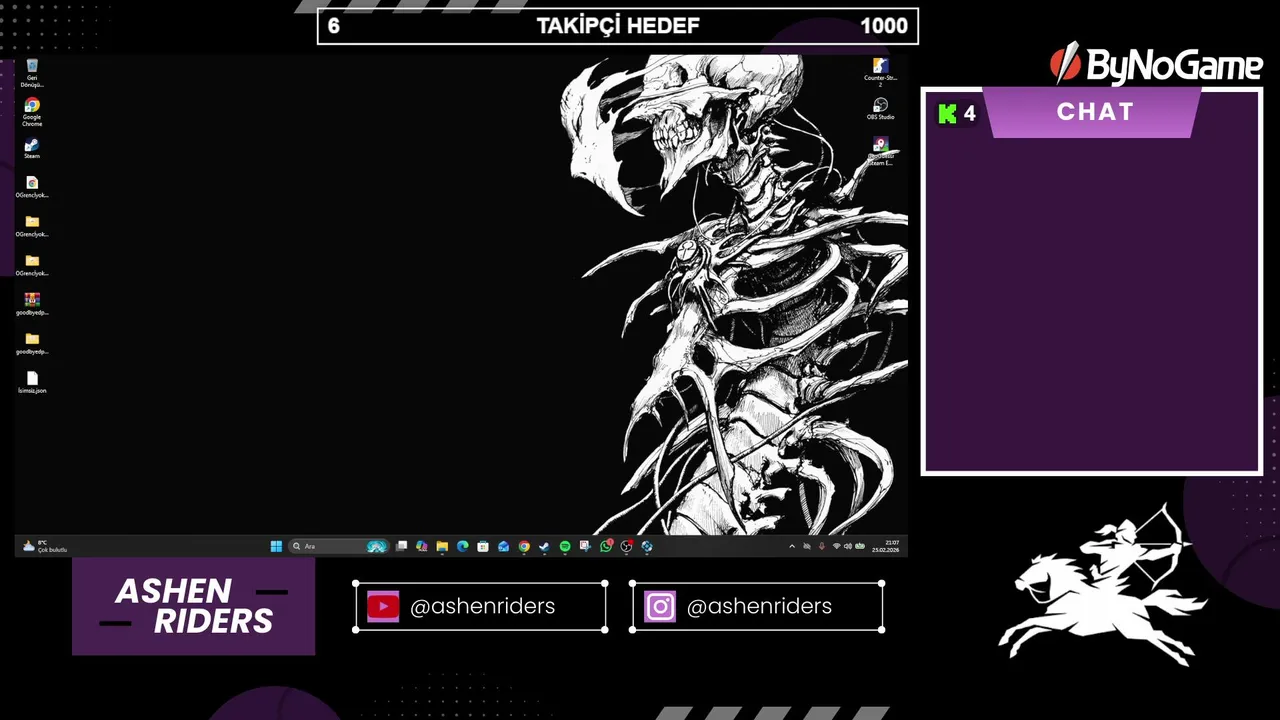1280x720 pixels.
Task: Click the Kick viewer count showing 4
Action: coord(957,114)
